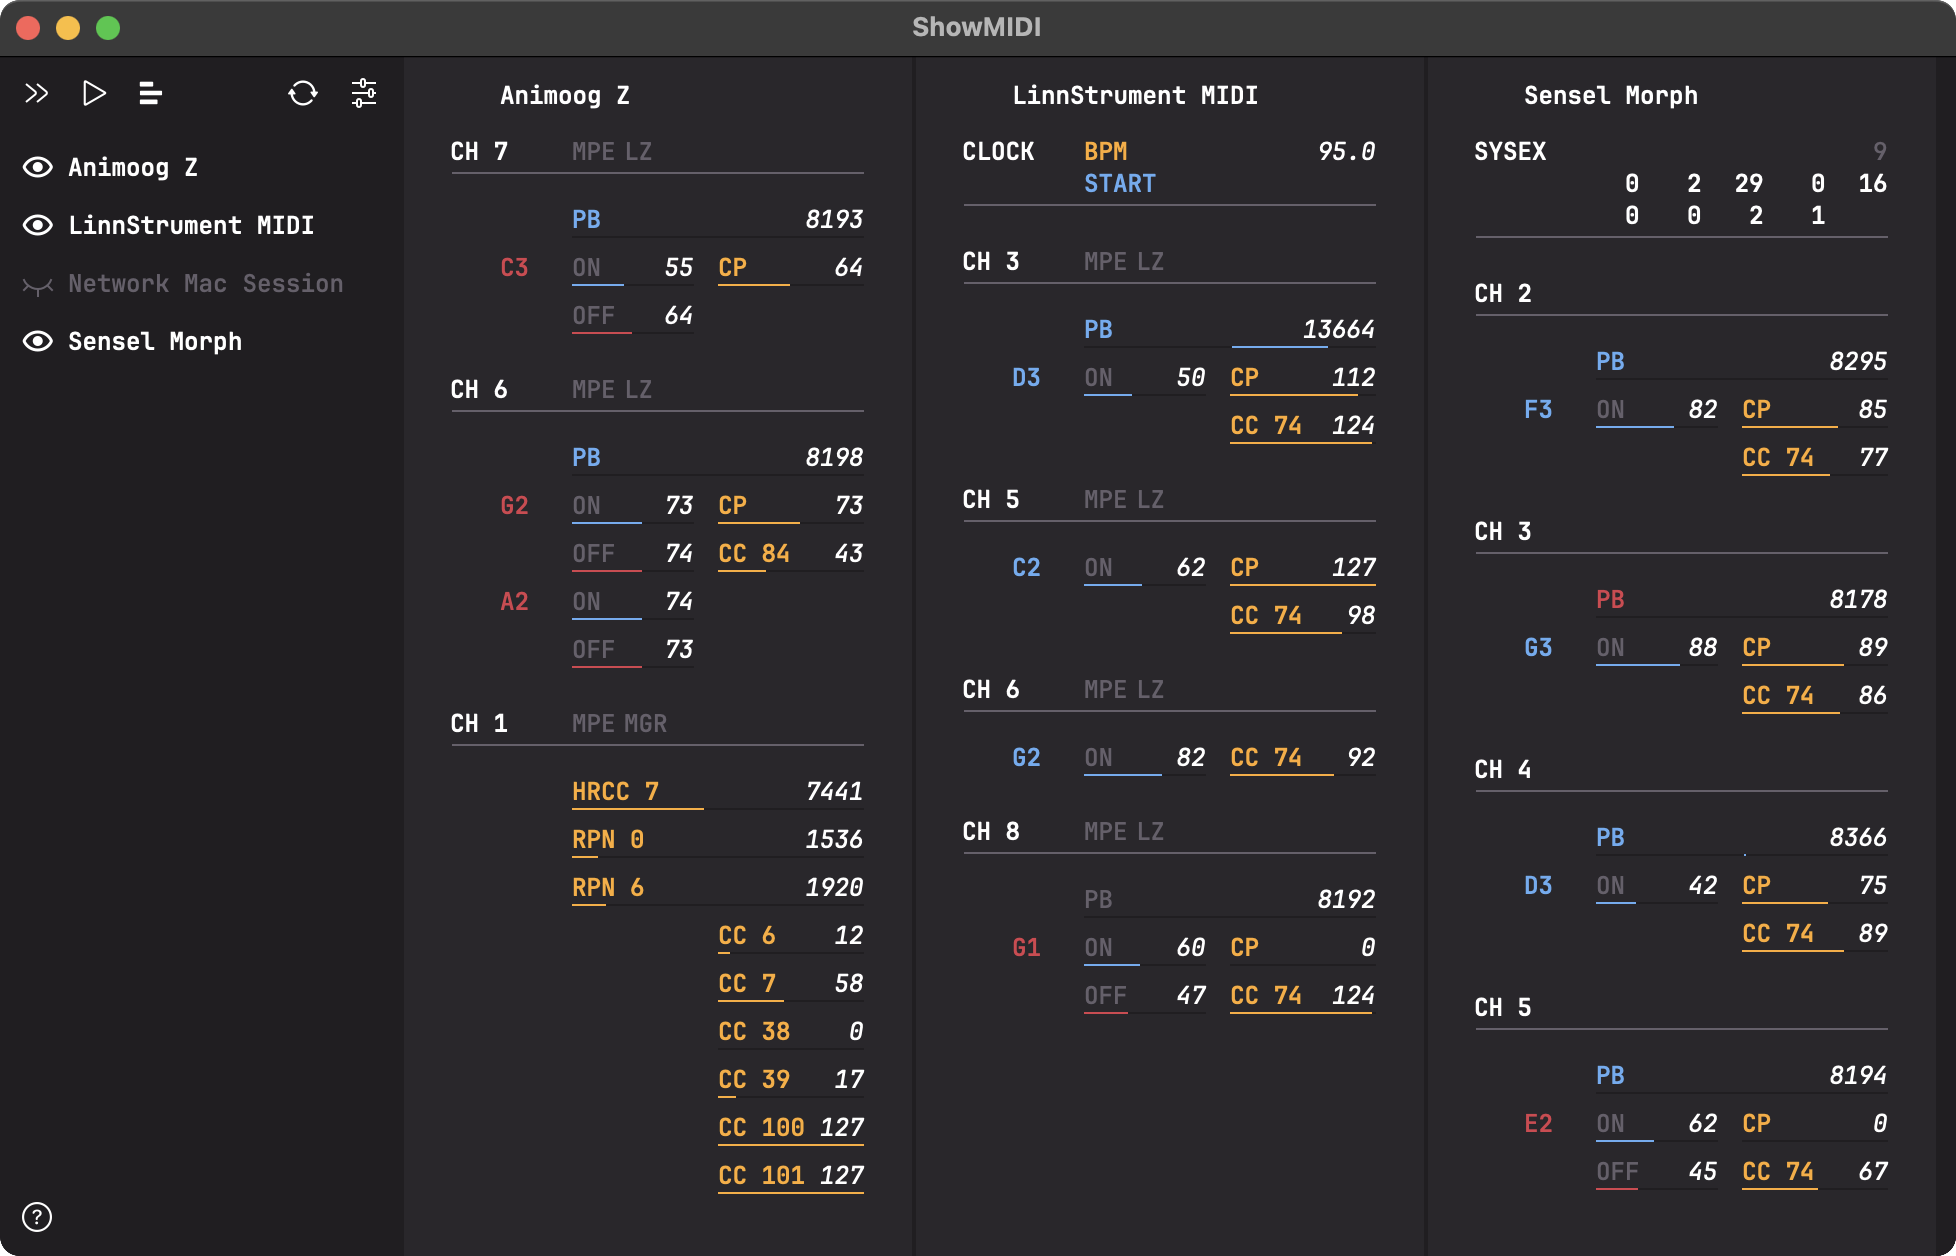Click the circular refresh arrows icon
Viewport: 1956px width, 1256px height.
tap(303, 94)
